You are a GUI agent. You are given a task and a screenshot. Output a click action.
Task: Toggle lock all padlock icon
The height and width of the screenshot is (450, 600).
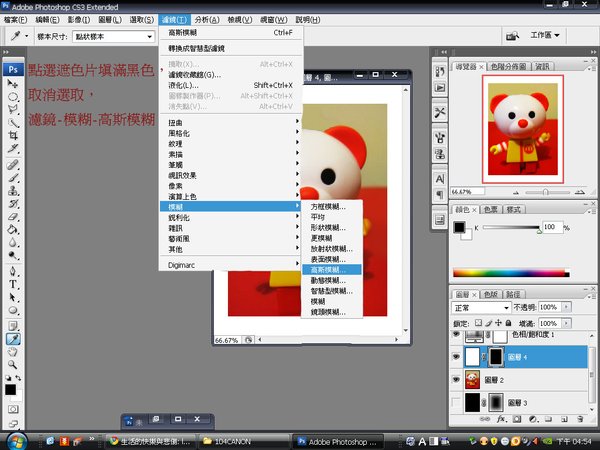[x=508, y=323]
